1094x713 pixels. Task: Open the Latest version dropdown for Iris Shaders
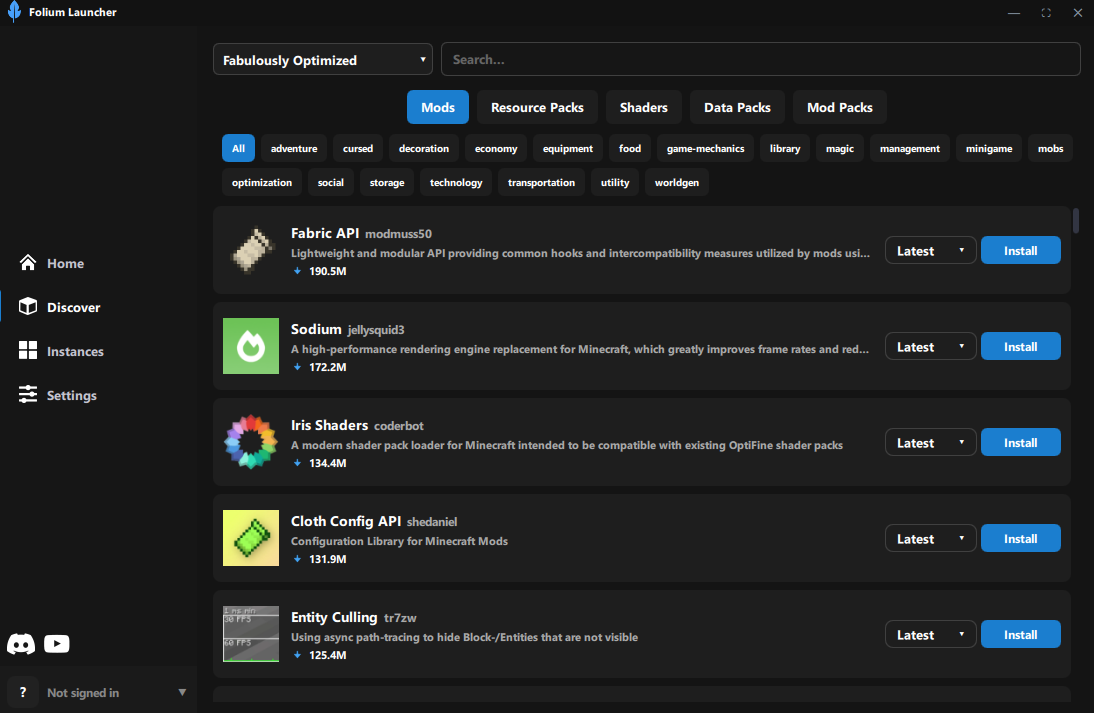point(930,443)
